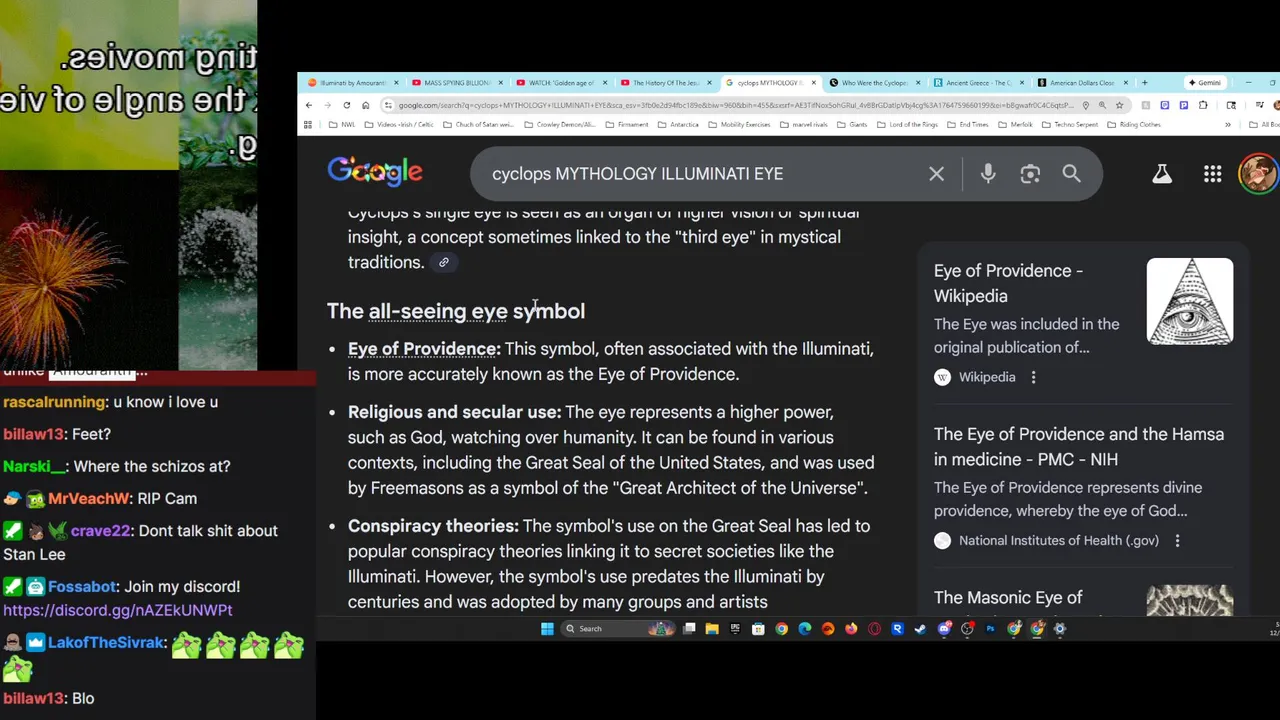Open Google Search Labs flask icon
The image size is (1280, 720).
tap(1162, 174)
